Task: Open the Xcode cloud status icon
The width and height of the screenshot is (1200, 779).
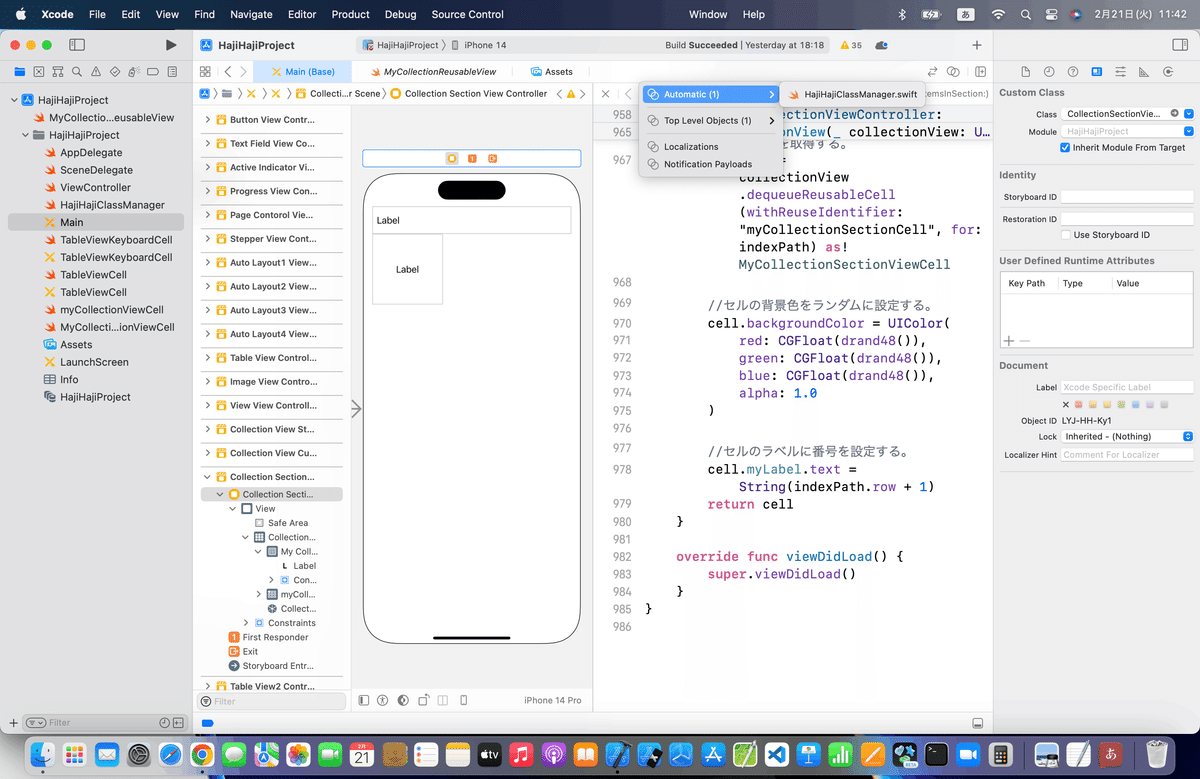Action: (881, 45)
